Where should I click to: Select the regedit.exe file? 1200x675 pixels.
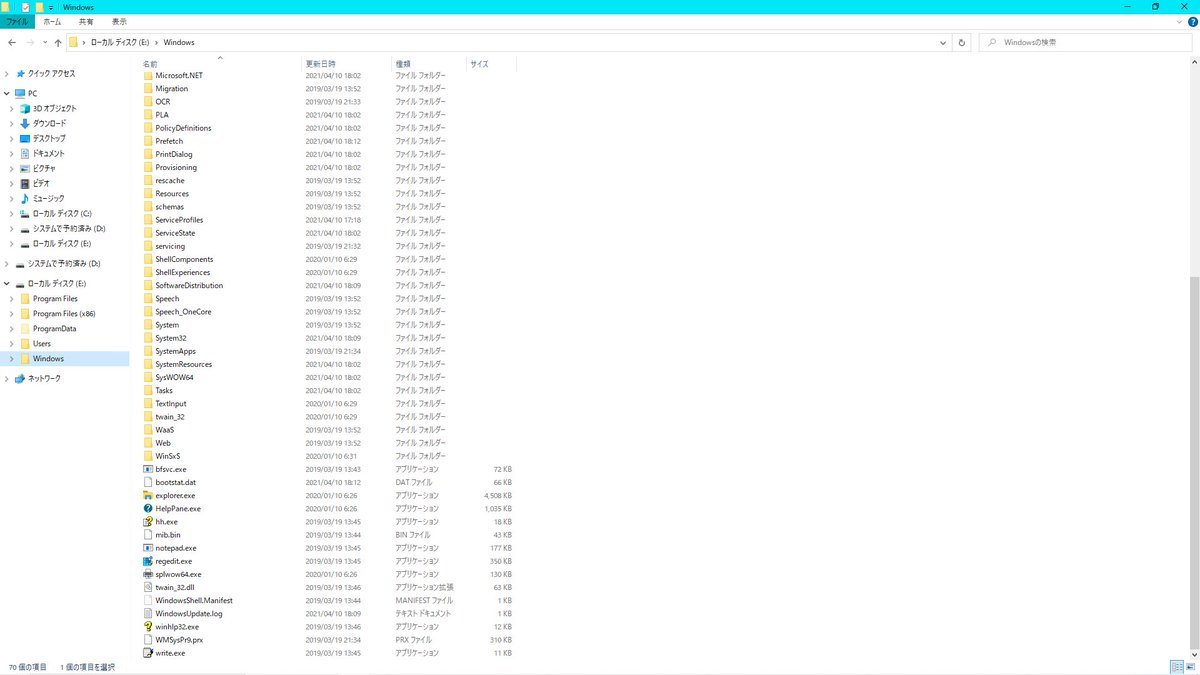[174, 561]
